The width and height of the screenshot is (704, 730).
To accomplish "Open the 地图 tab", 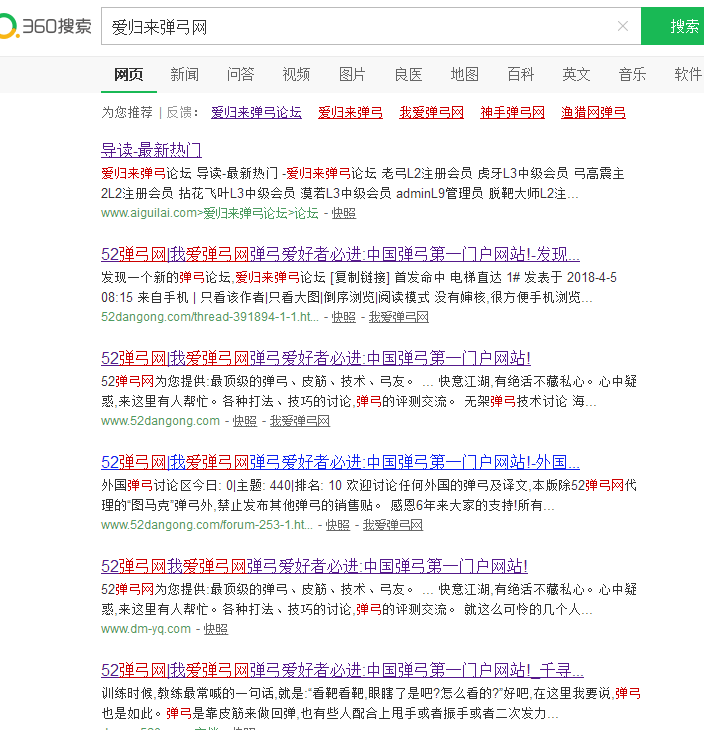I will pyautogui.click(x=464, y=74).
